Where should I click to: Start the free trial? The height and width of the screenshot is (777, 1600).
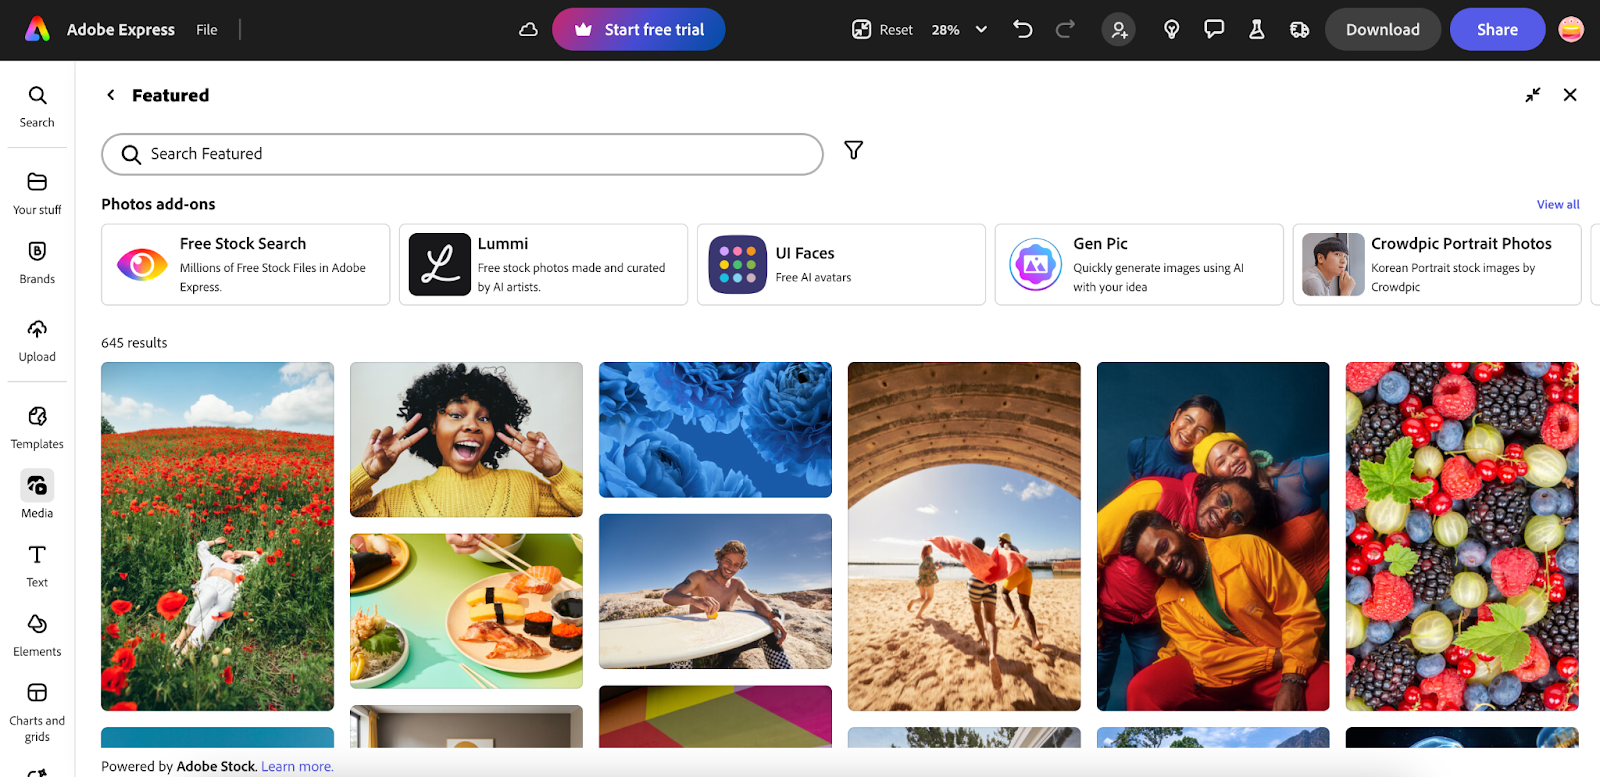(x=639, y=30)
